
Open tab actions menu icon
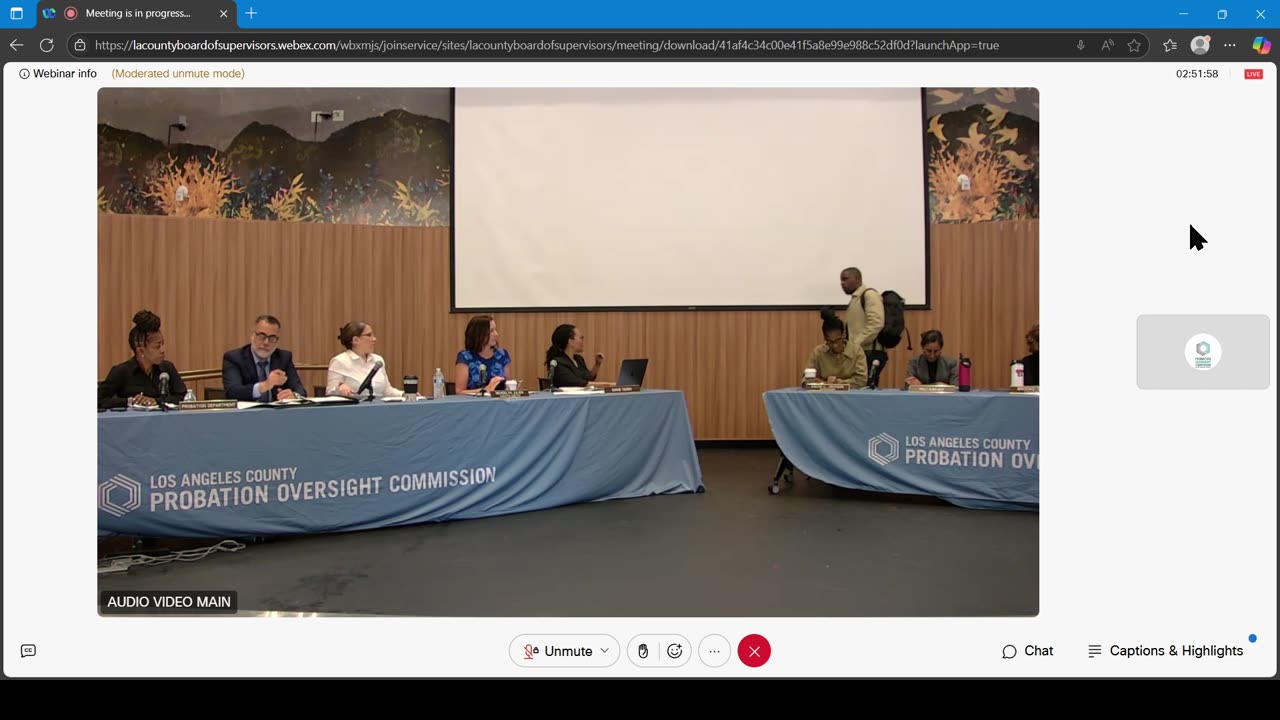point(16,14)
